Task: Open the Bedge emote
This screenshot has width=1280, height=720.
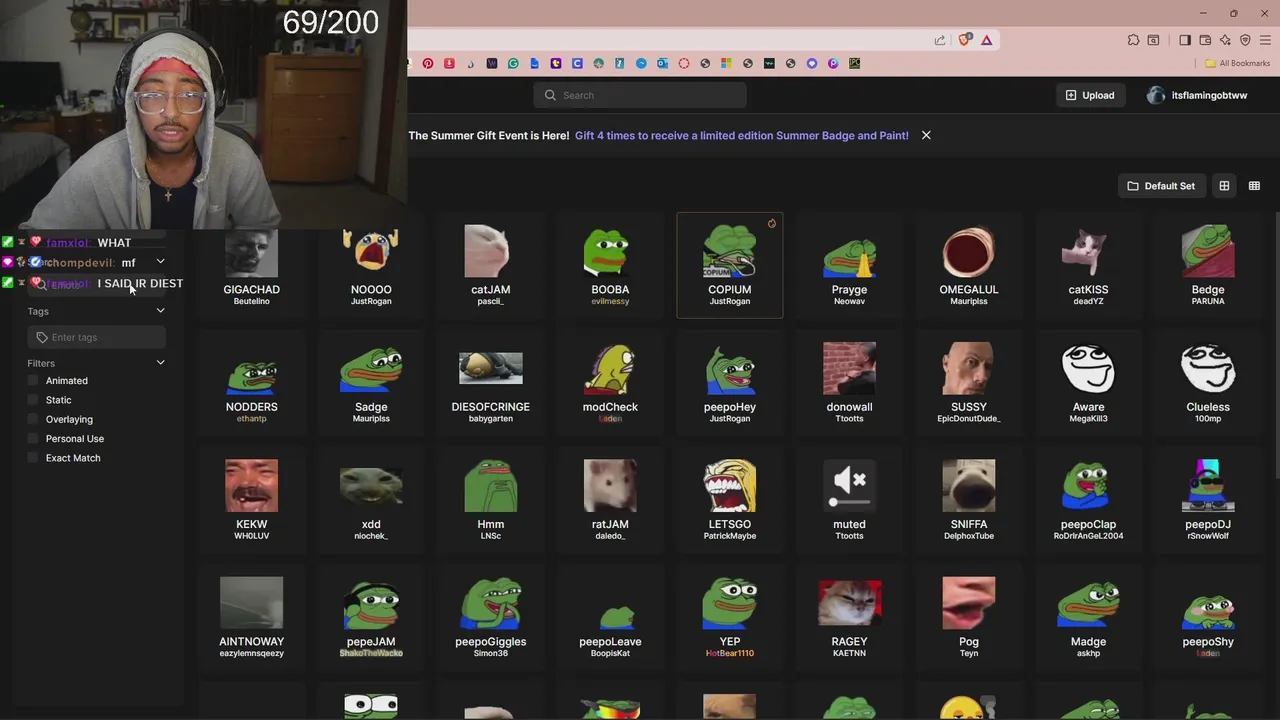Action: coord(1208,265)
